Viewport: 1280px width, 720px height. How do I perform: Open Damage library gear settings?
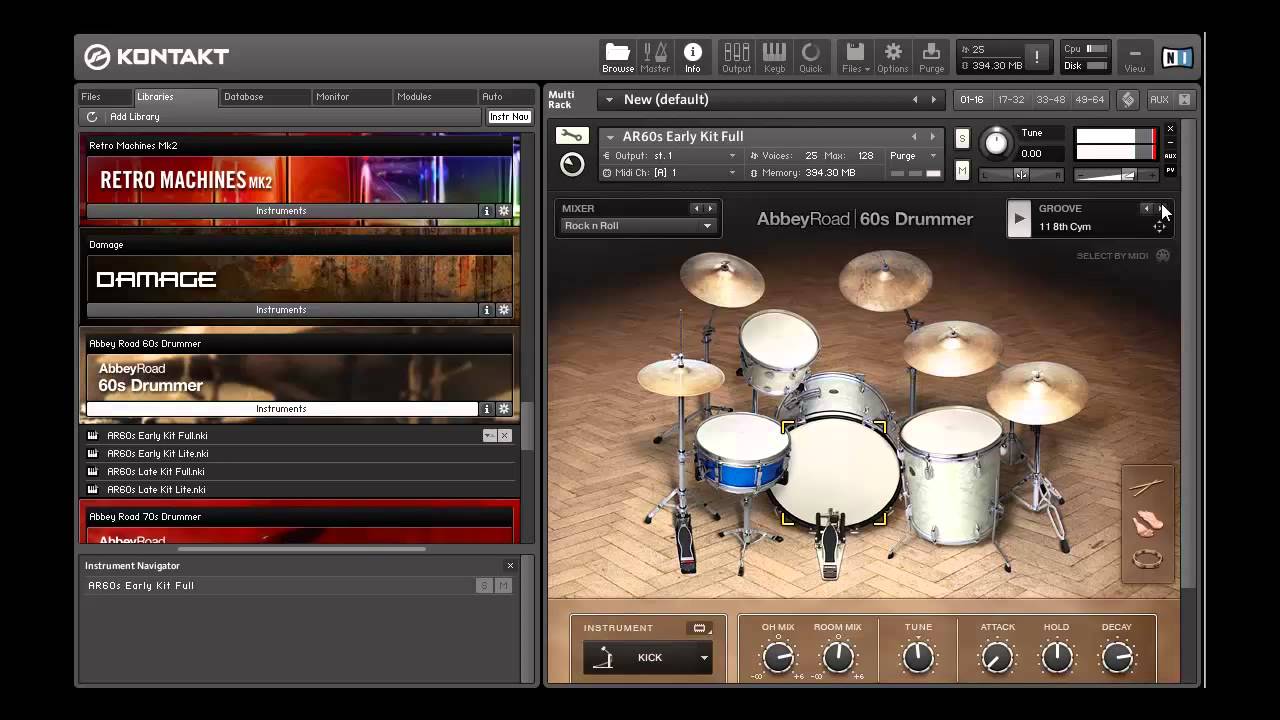point(504,310)
